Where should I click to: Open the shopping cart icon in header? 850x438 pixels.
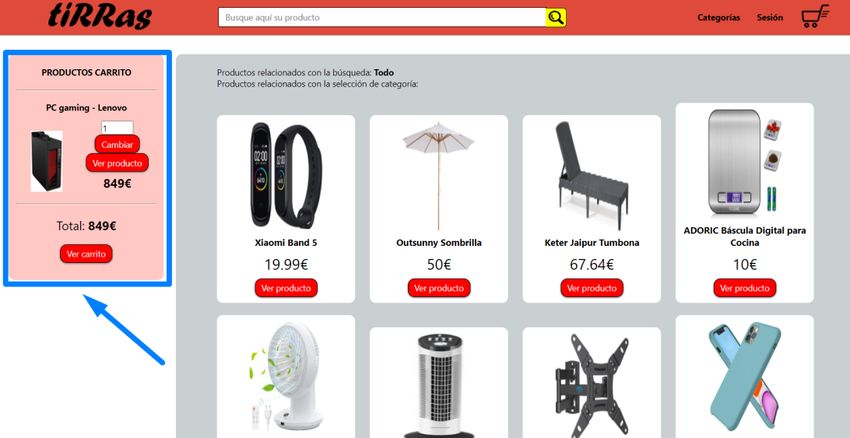tap(815, 16)
